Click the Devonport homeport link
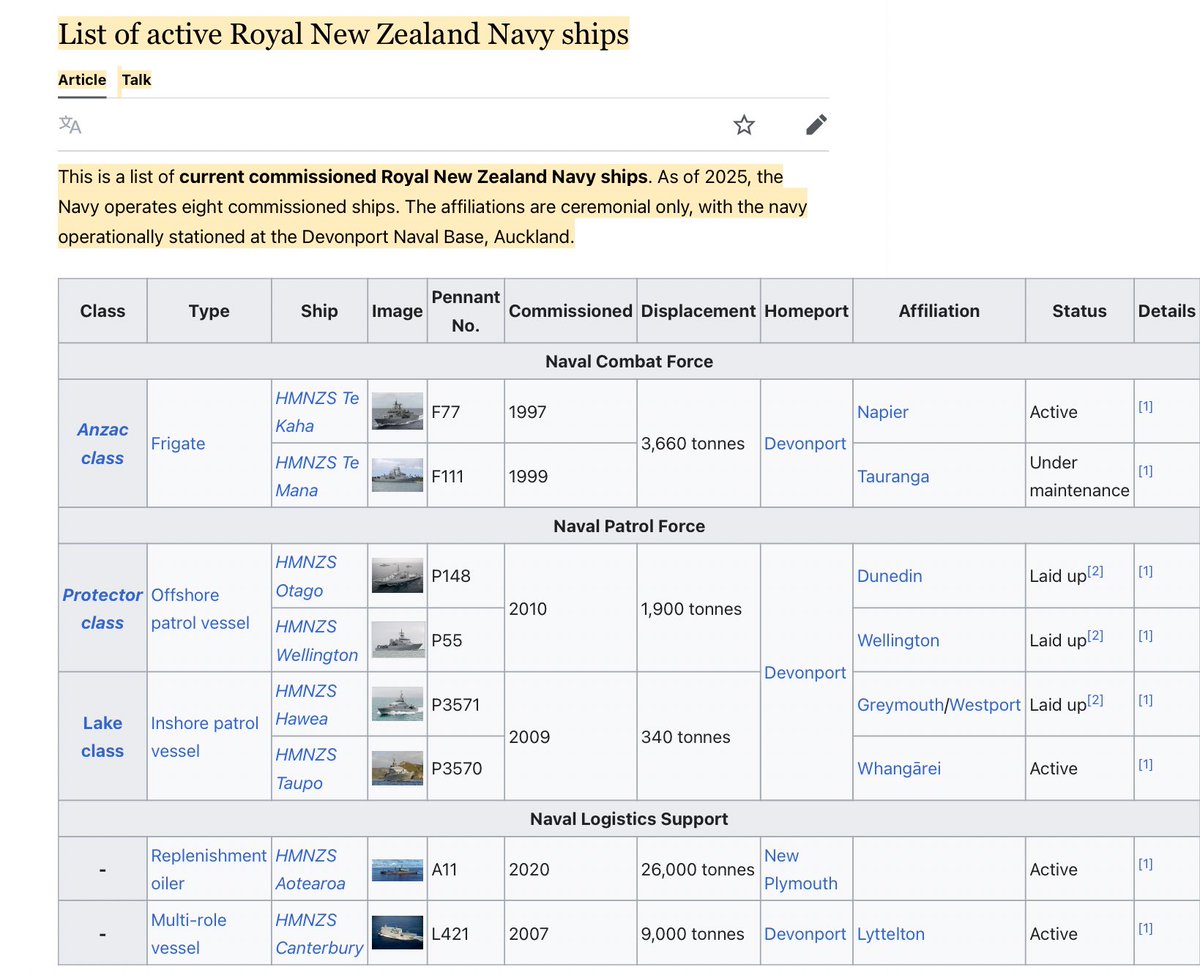Viewport: 1200px width, 975px height. (x=805, y=443)
